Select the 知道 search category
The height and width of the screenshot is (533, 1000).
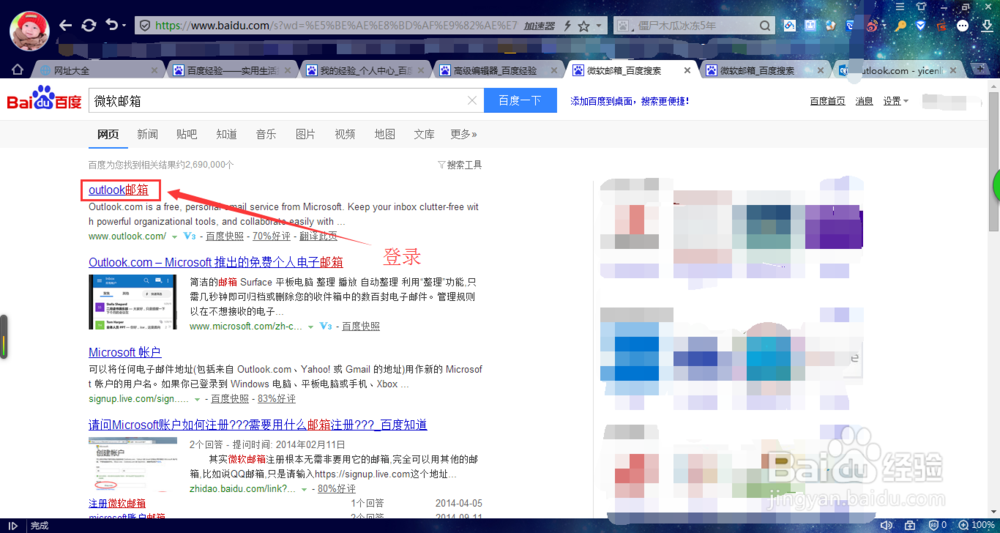click(226, 134)
